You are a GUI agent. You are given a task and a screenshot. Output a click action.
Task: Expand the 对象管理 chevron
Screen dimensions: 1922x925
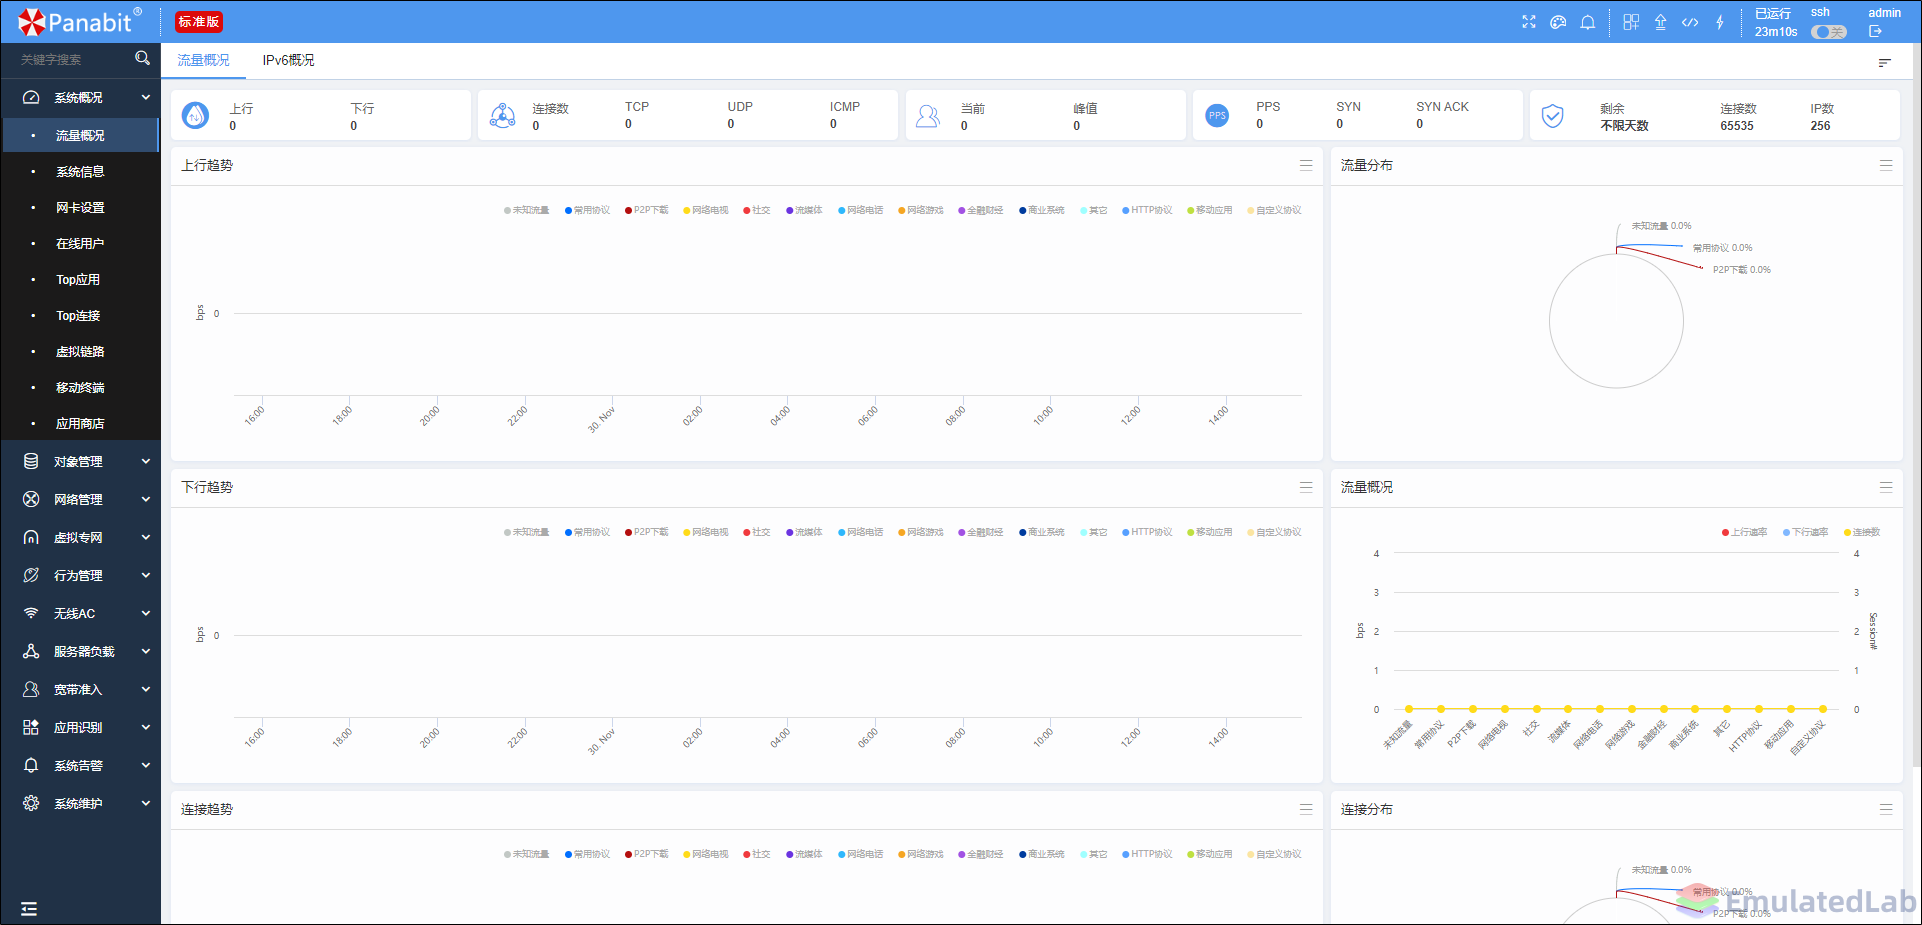tap(146, 461)
